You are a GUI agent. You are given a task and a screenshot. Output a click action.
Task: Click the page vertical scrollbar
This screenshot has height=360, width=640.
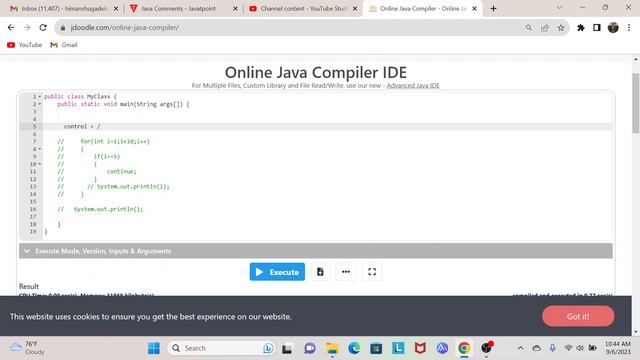pyautogui.click(x=636, y=103)
